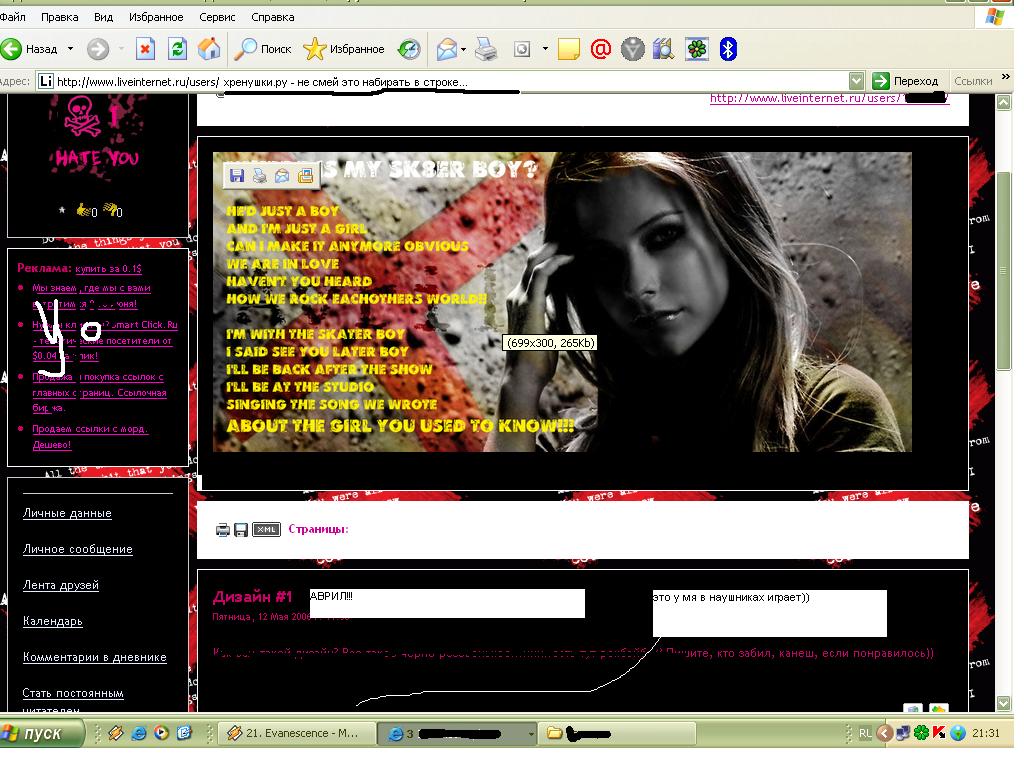Click the page scrollbar down arrow
Image resolution: width=1024 pixels, height=768 pixels.
click(x=1004, y=703)
